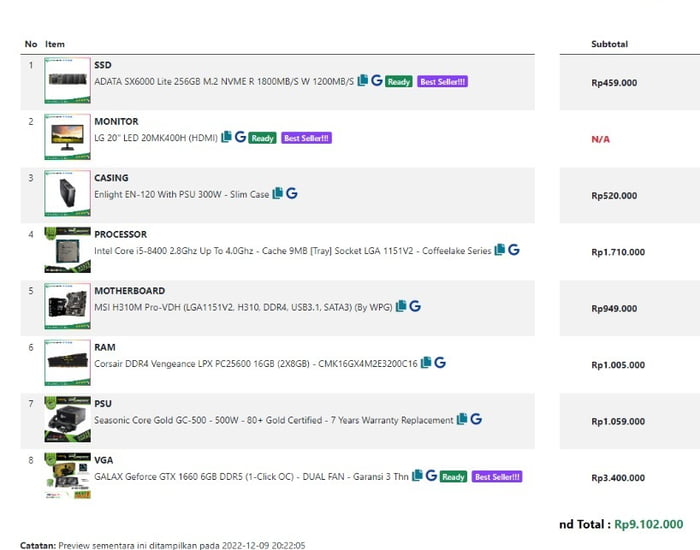Click Corsair DDR4 Vengeance LPX text

pos(255,364)
